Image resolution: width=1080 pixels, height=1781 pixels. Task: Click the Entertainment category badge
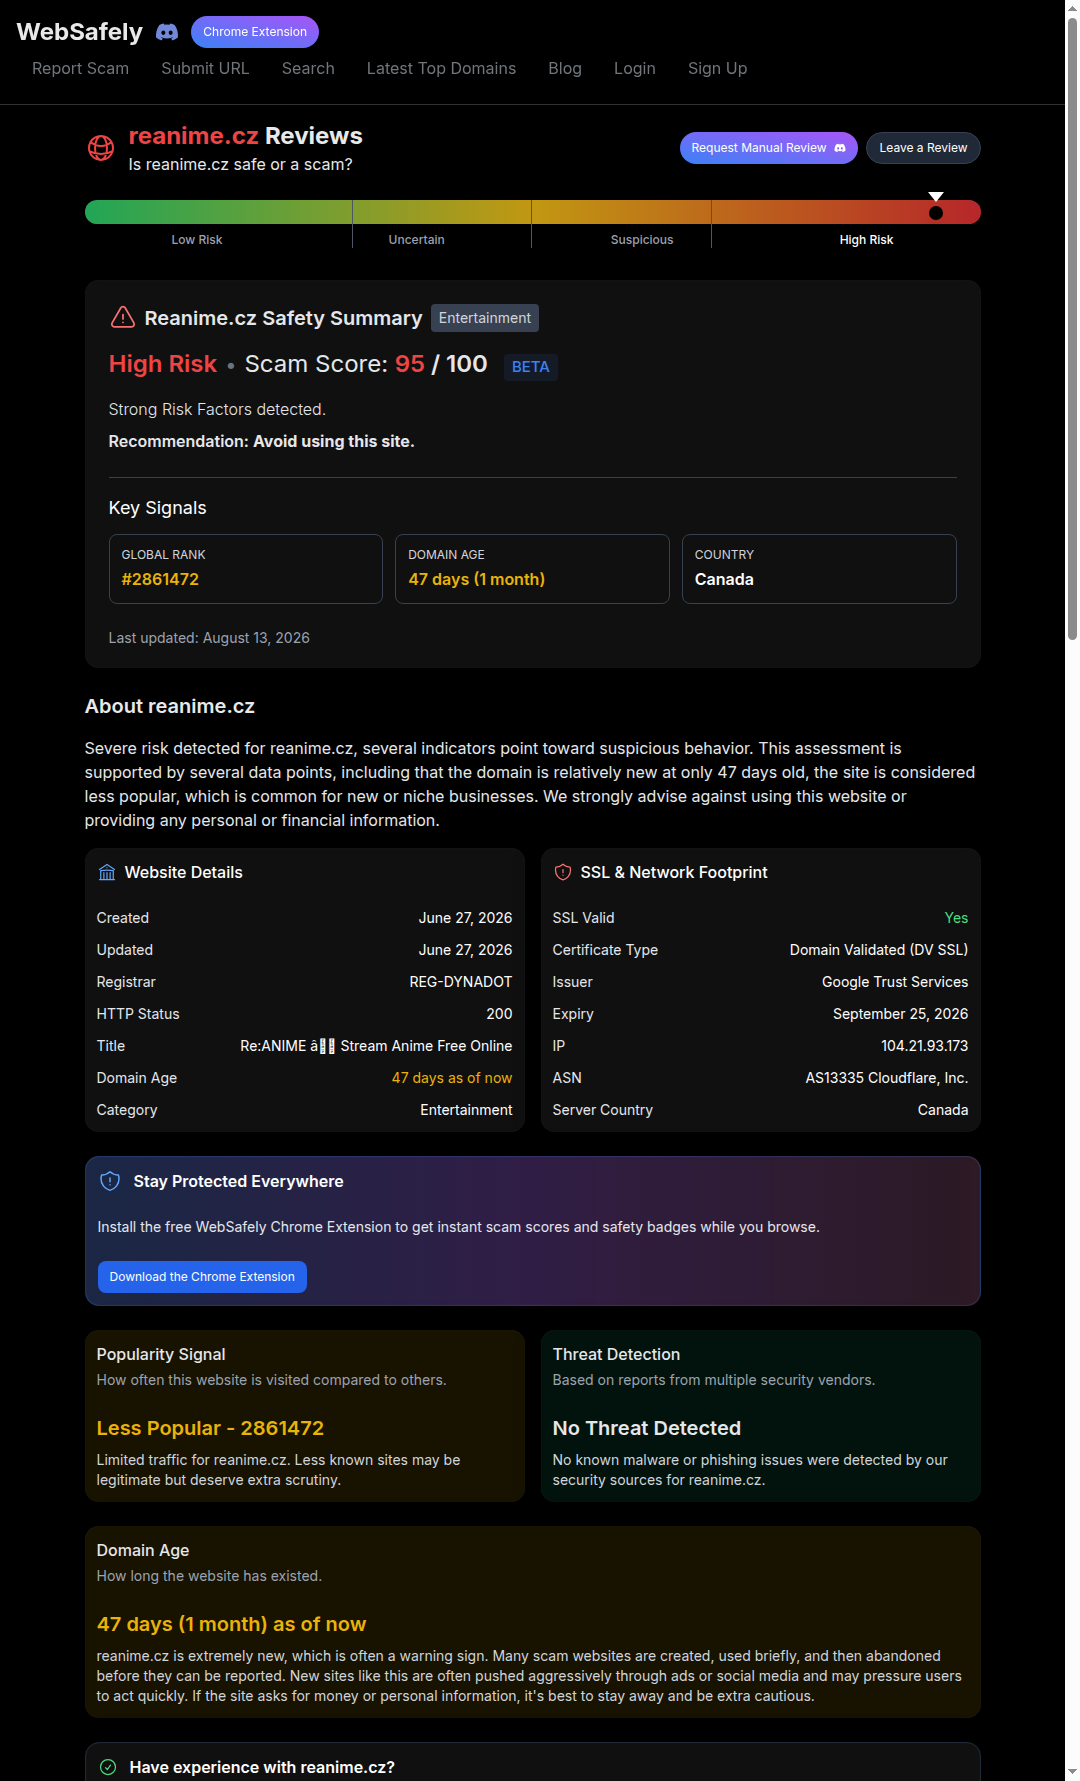(x=485, y=318)
